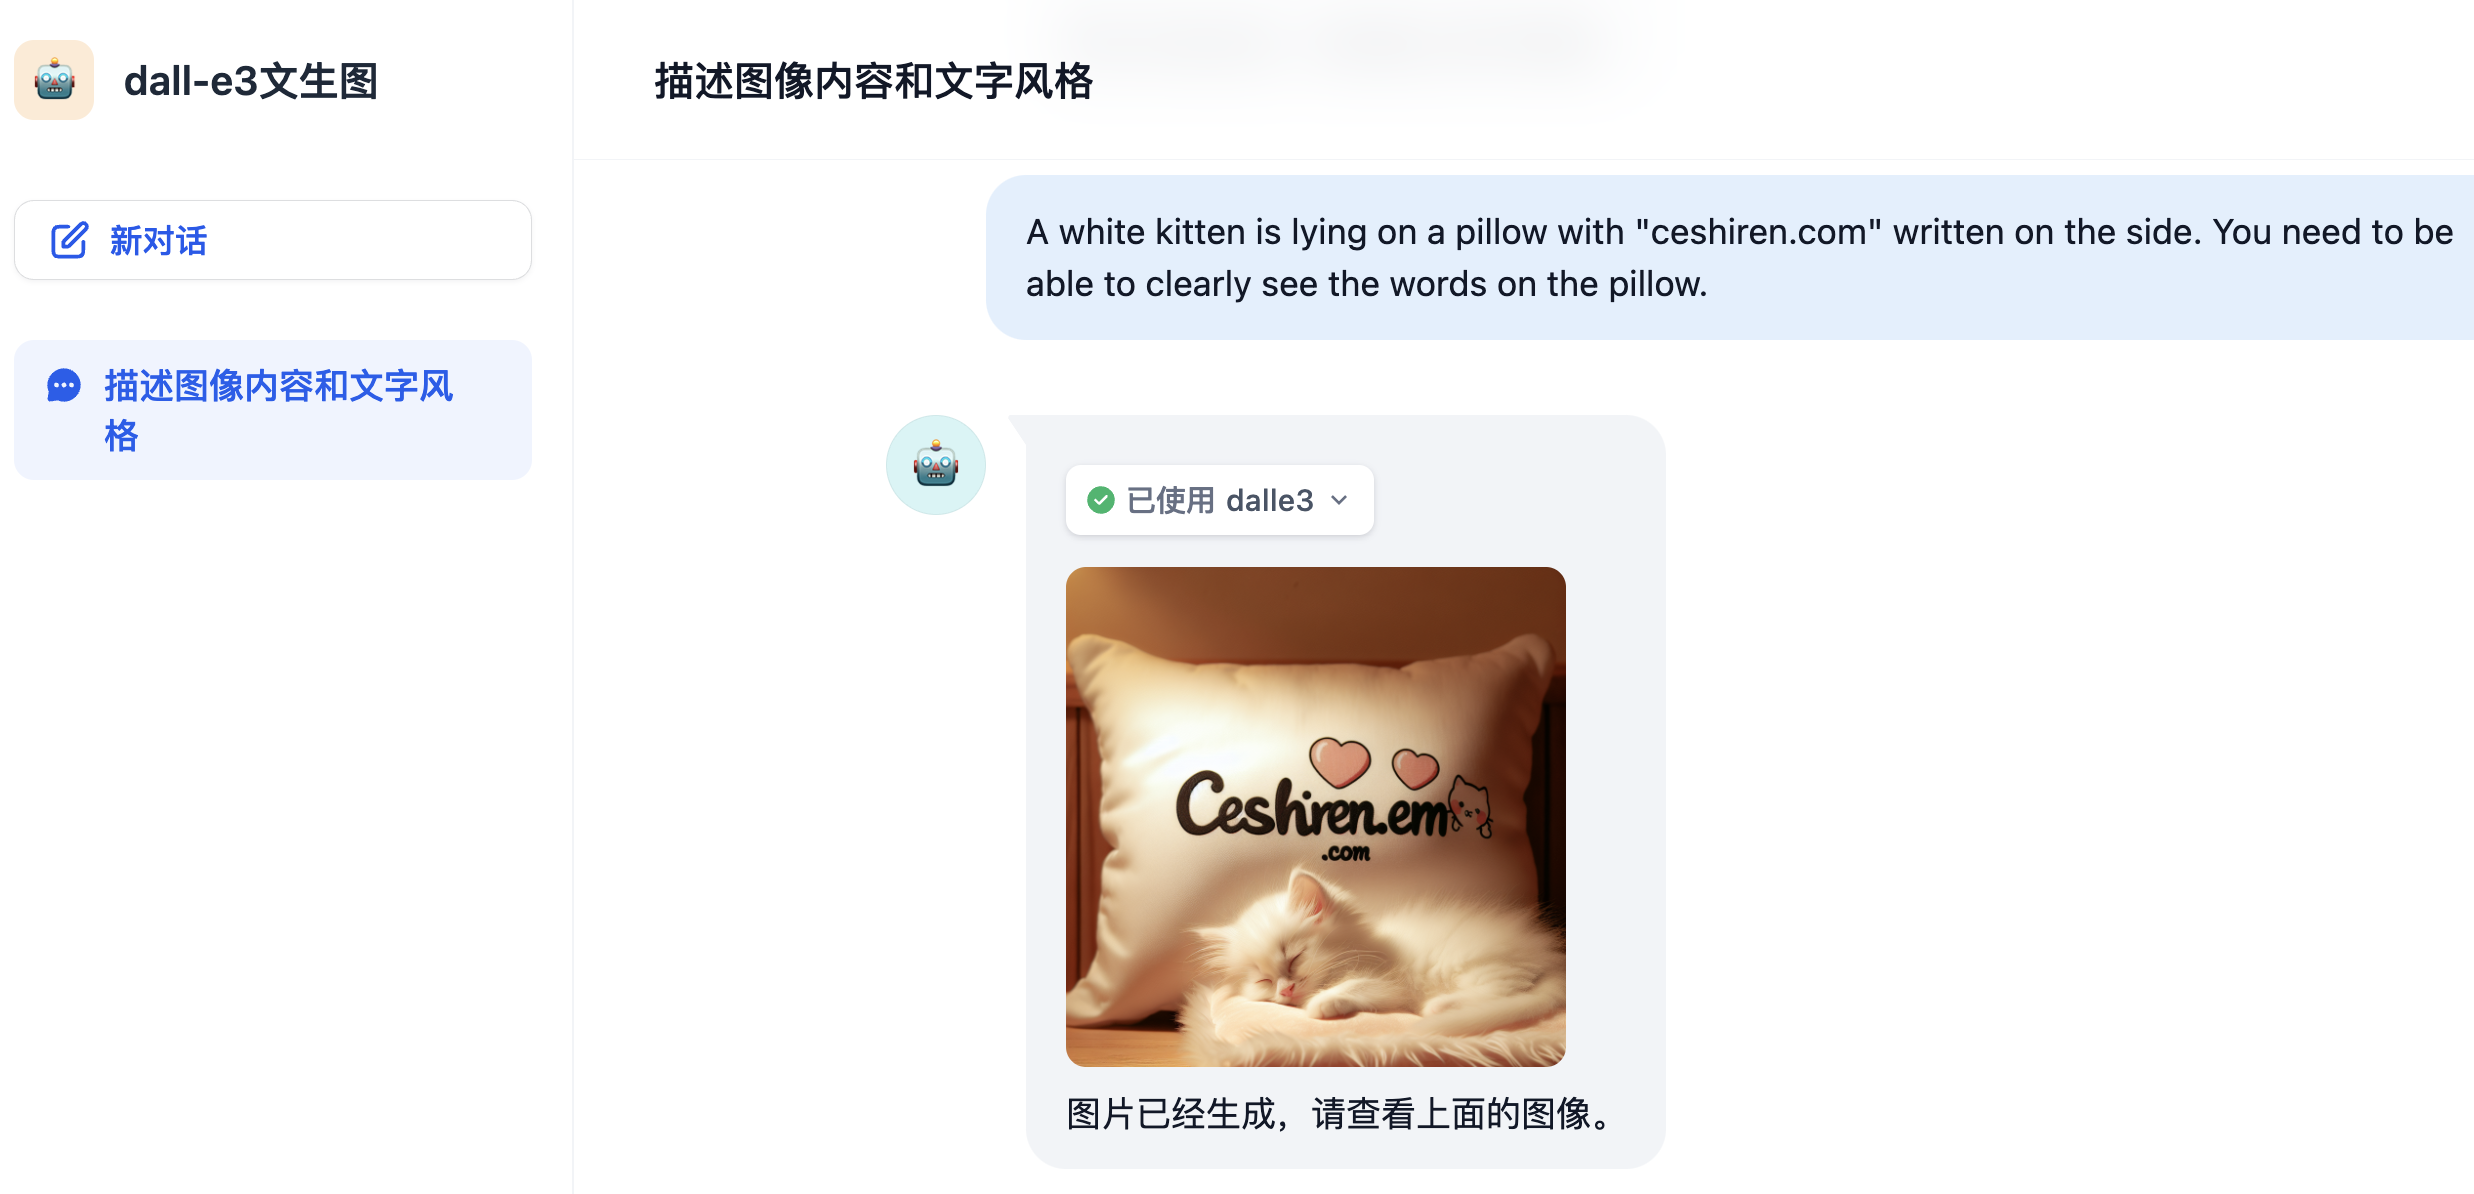Select the 描述图像内容和文字风格 conversation in sidebar
Viewport: 2474px width, 1194px height.
pos(273,410)
